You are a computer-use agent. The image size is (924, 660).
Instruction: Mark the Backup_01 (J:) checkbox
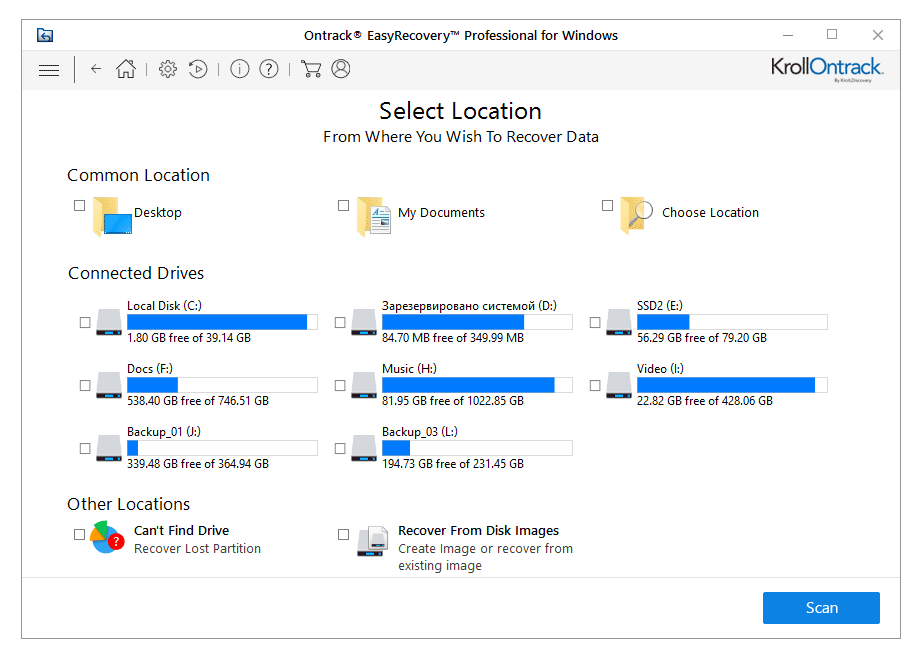click(x=85, y=448)
